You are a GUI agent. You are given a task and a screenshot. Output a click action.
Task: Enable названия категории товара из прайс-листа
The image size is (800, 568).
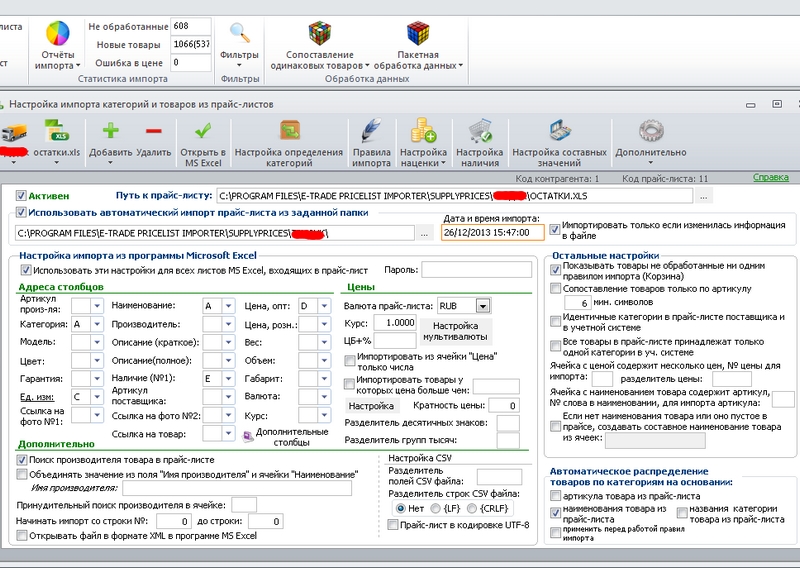point(682,512)
